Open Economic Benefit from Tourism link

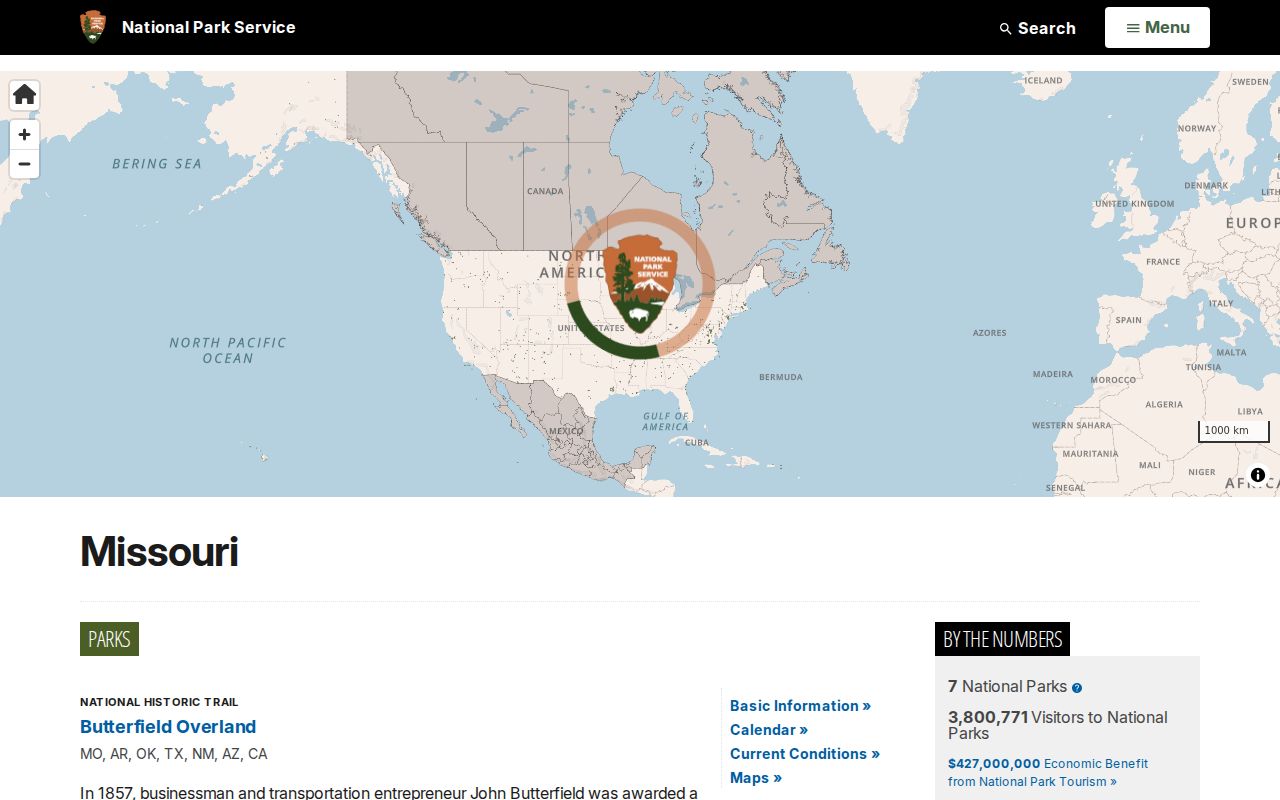pos(1048,772)
